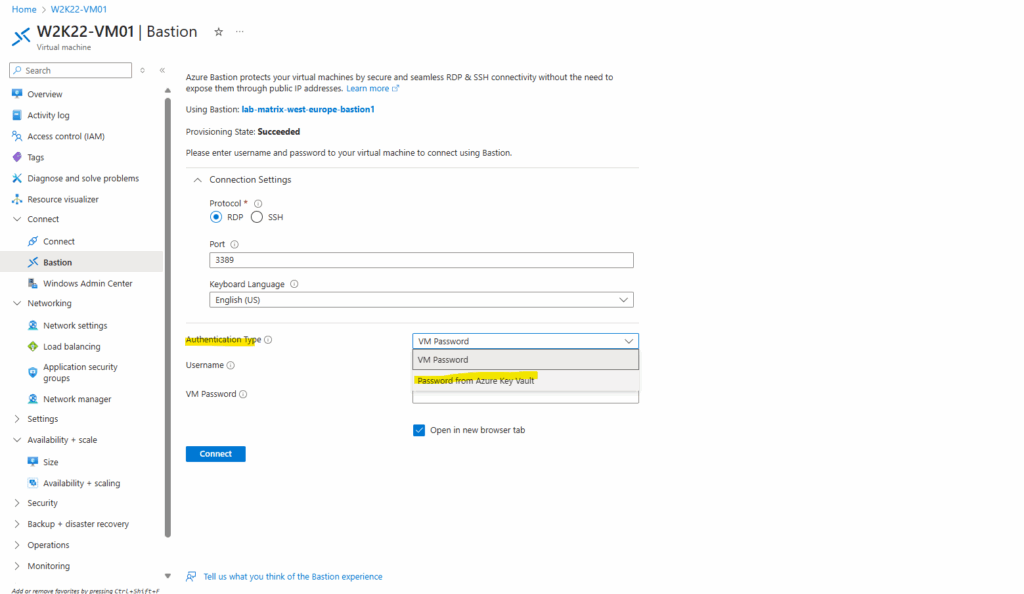Open the Learn more link
The width and height of the screenshot is (1024, 594).
point(372,89)
